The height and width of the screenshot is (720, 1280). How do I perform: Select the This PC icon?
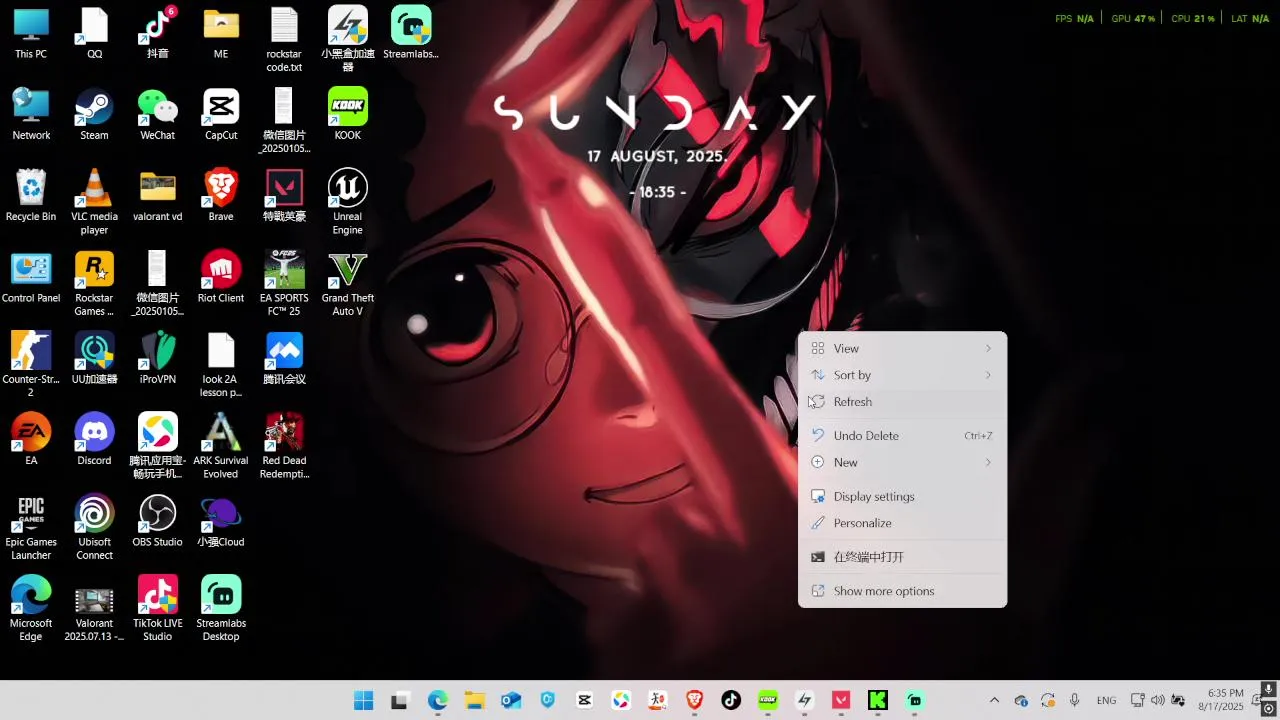[x=31, y=34]
